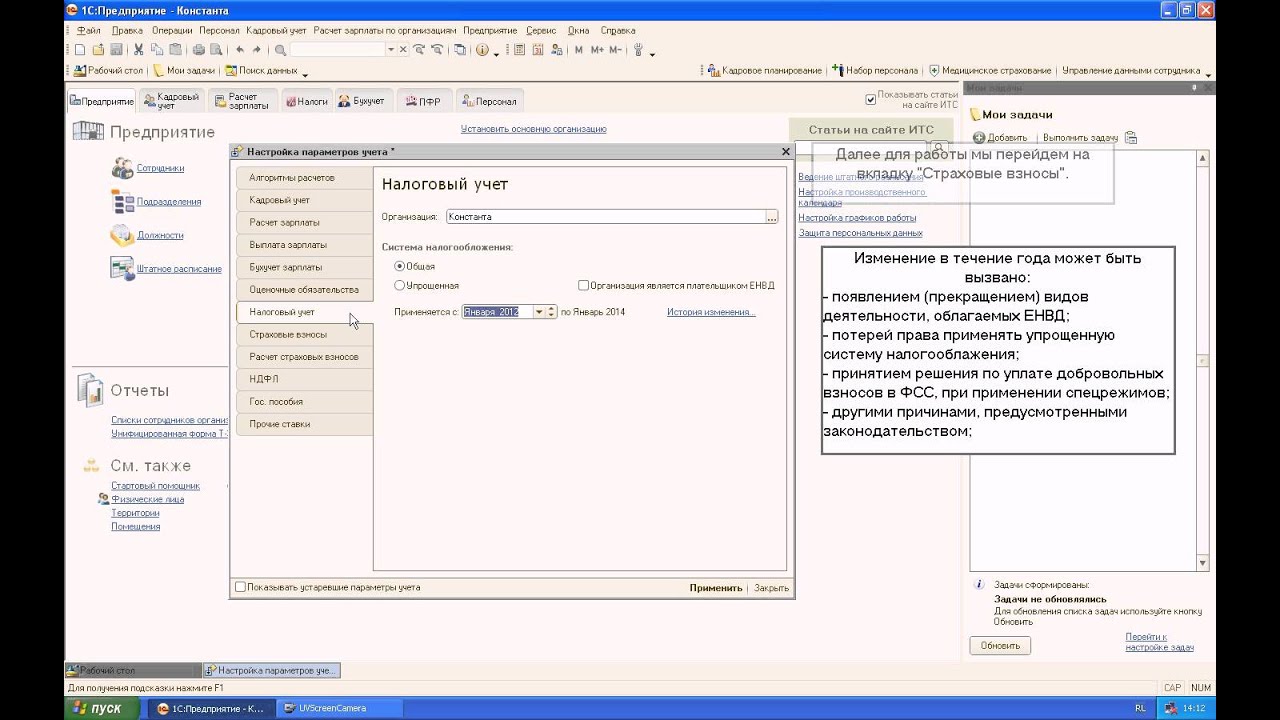Click the M+ memory add button

tap(597, 50)
